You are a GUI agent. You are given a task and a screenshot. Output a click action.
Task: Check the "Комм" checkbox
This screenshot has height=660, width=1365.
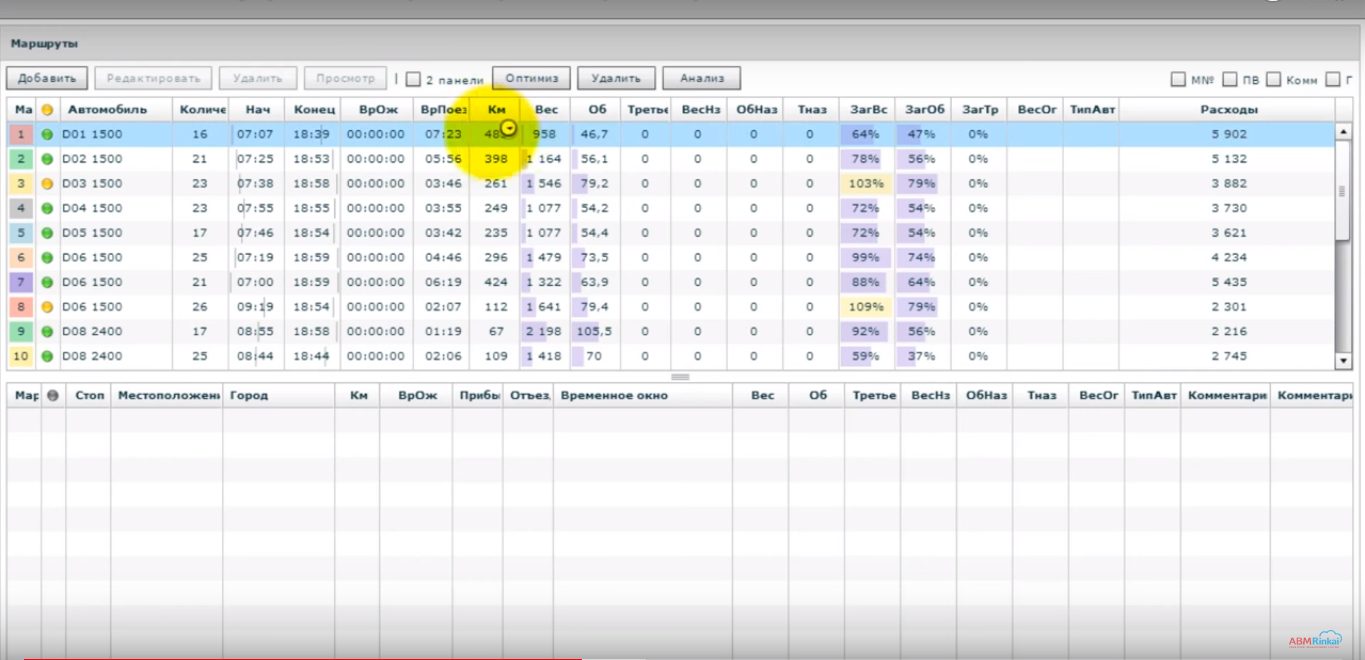pos(1274,79)
